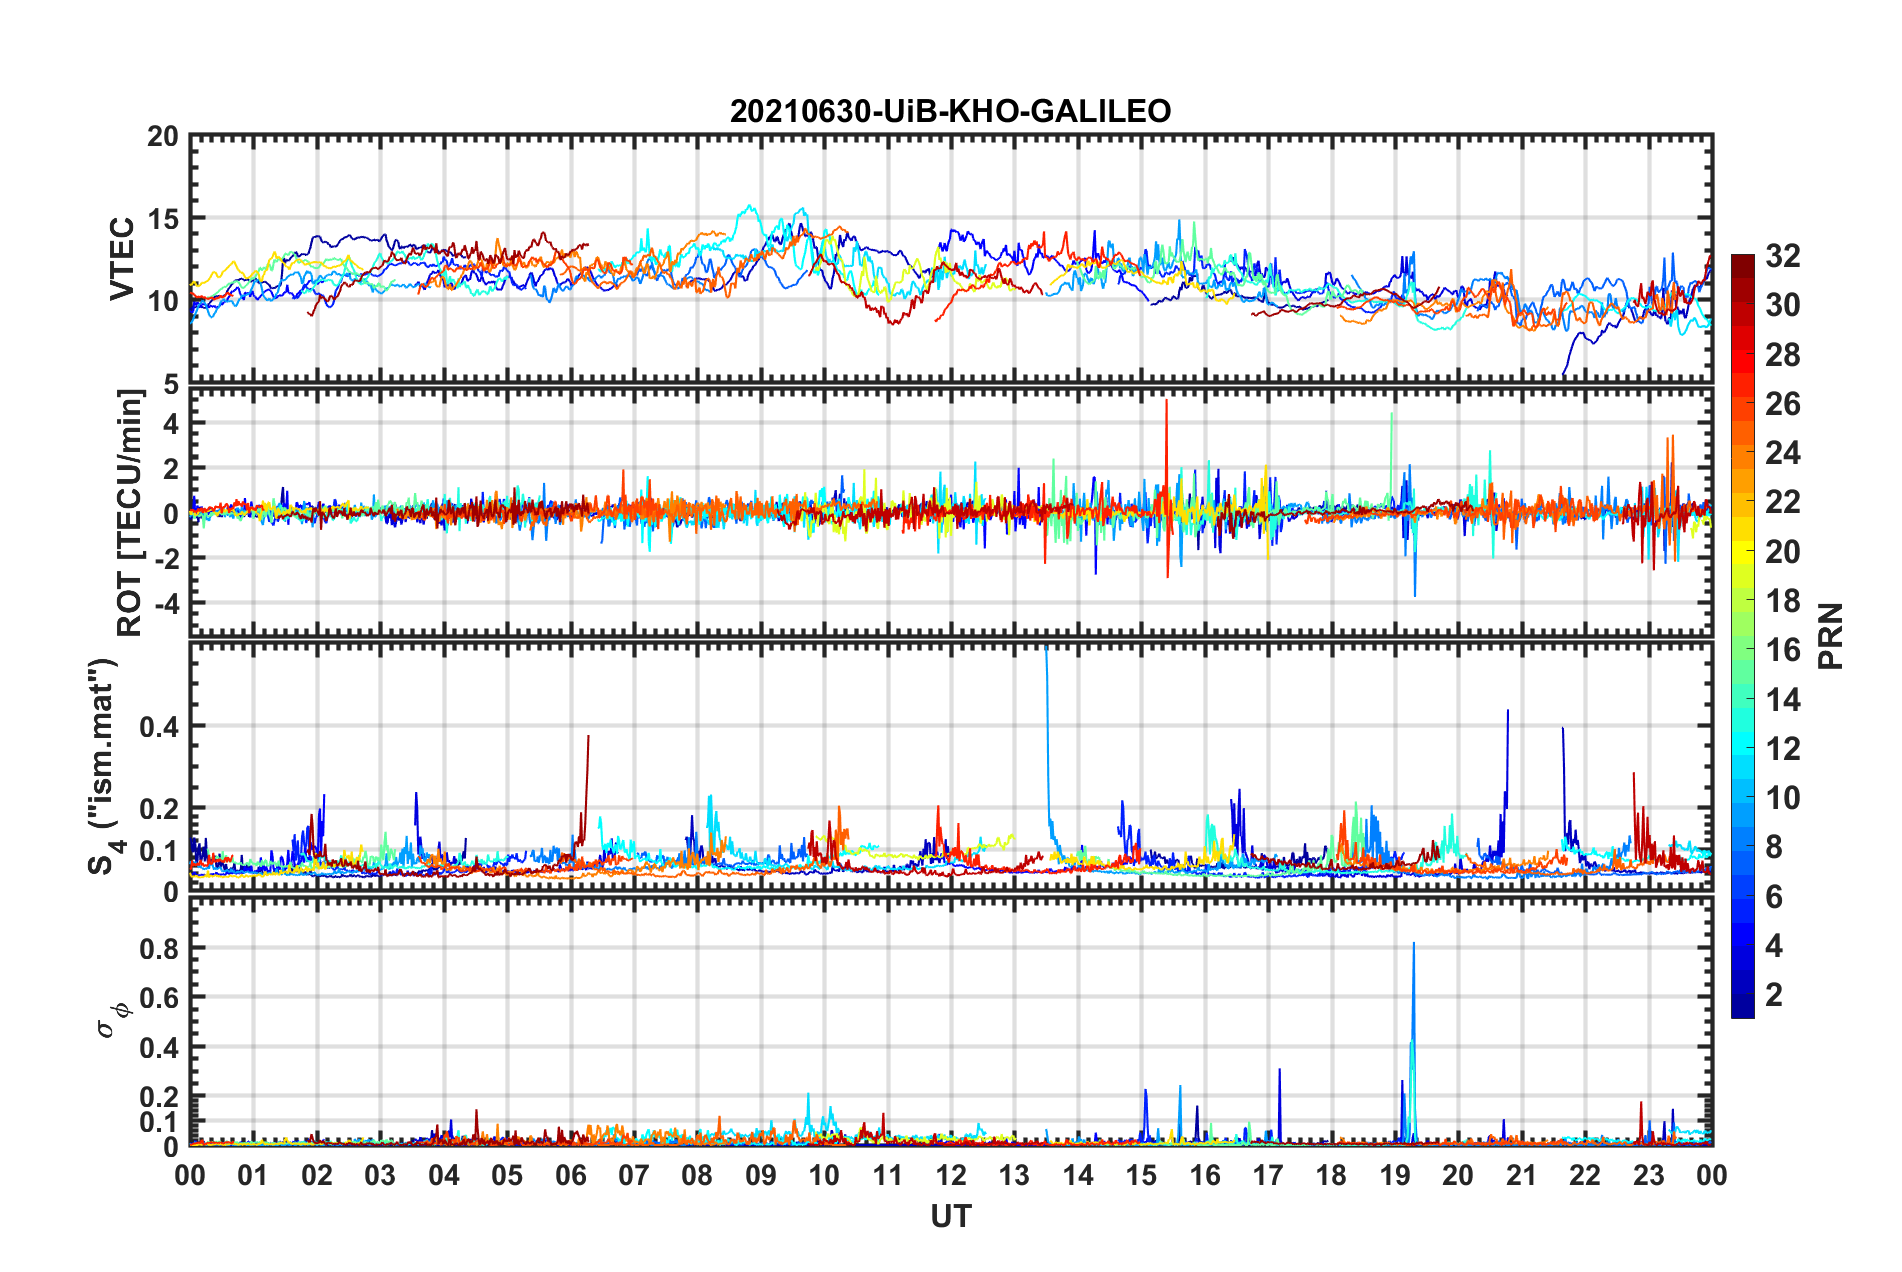Select colorbar tick label 12

[x=1782, y=749]
